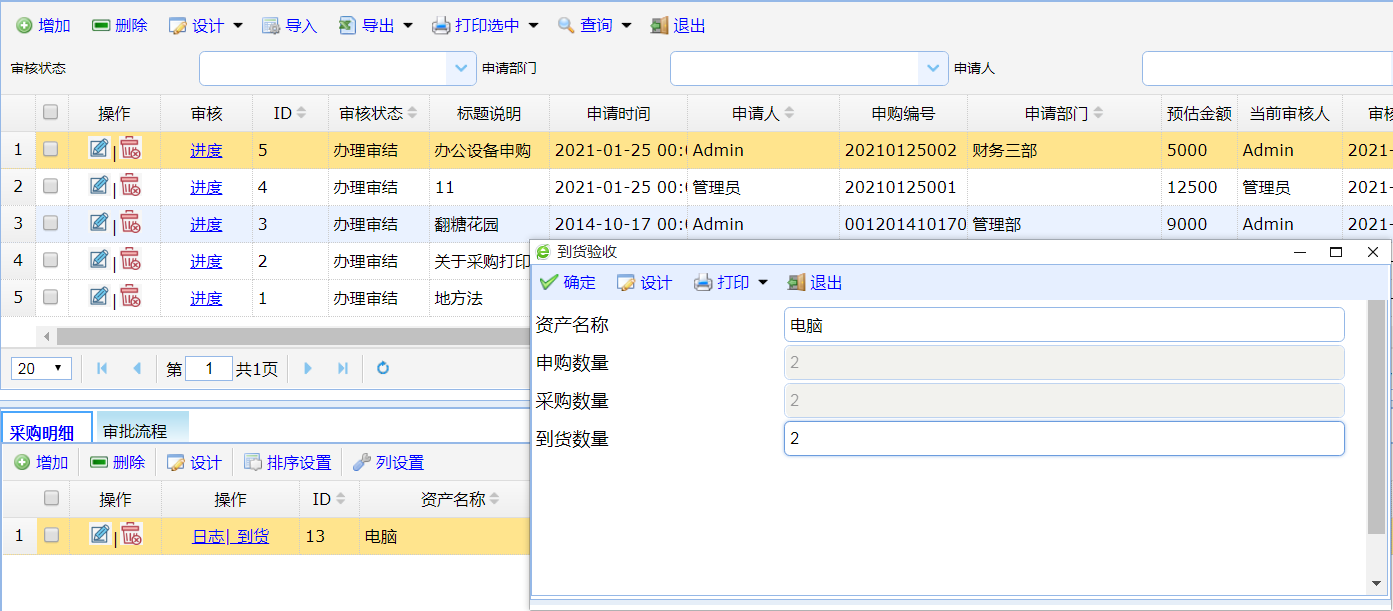Go to next page arrow icon
Viewport: 1393px width, 611px height.
tap(308, 368)
